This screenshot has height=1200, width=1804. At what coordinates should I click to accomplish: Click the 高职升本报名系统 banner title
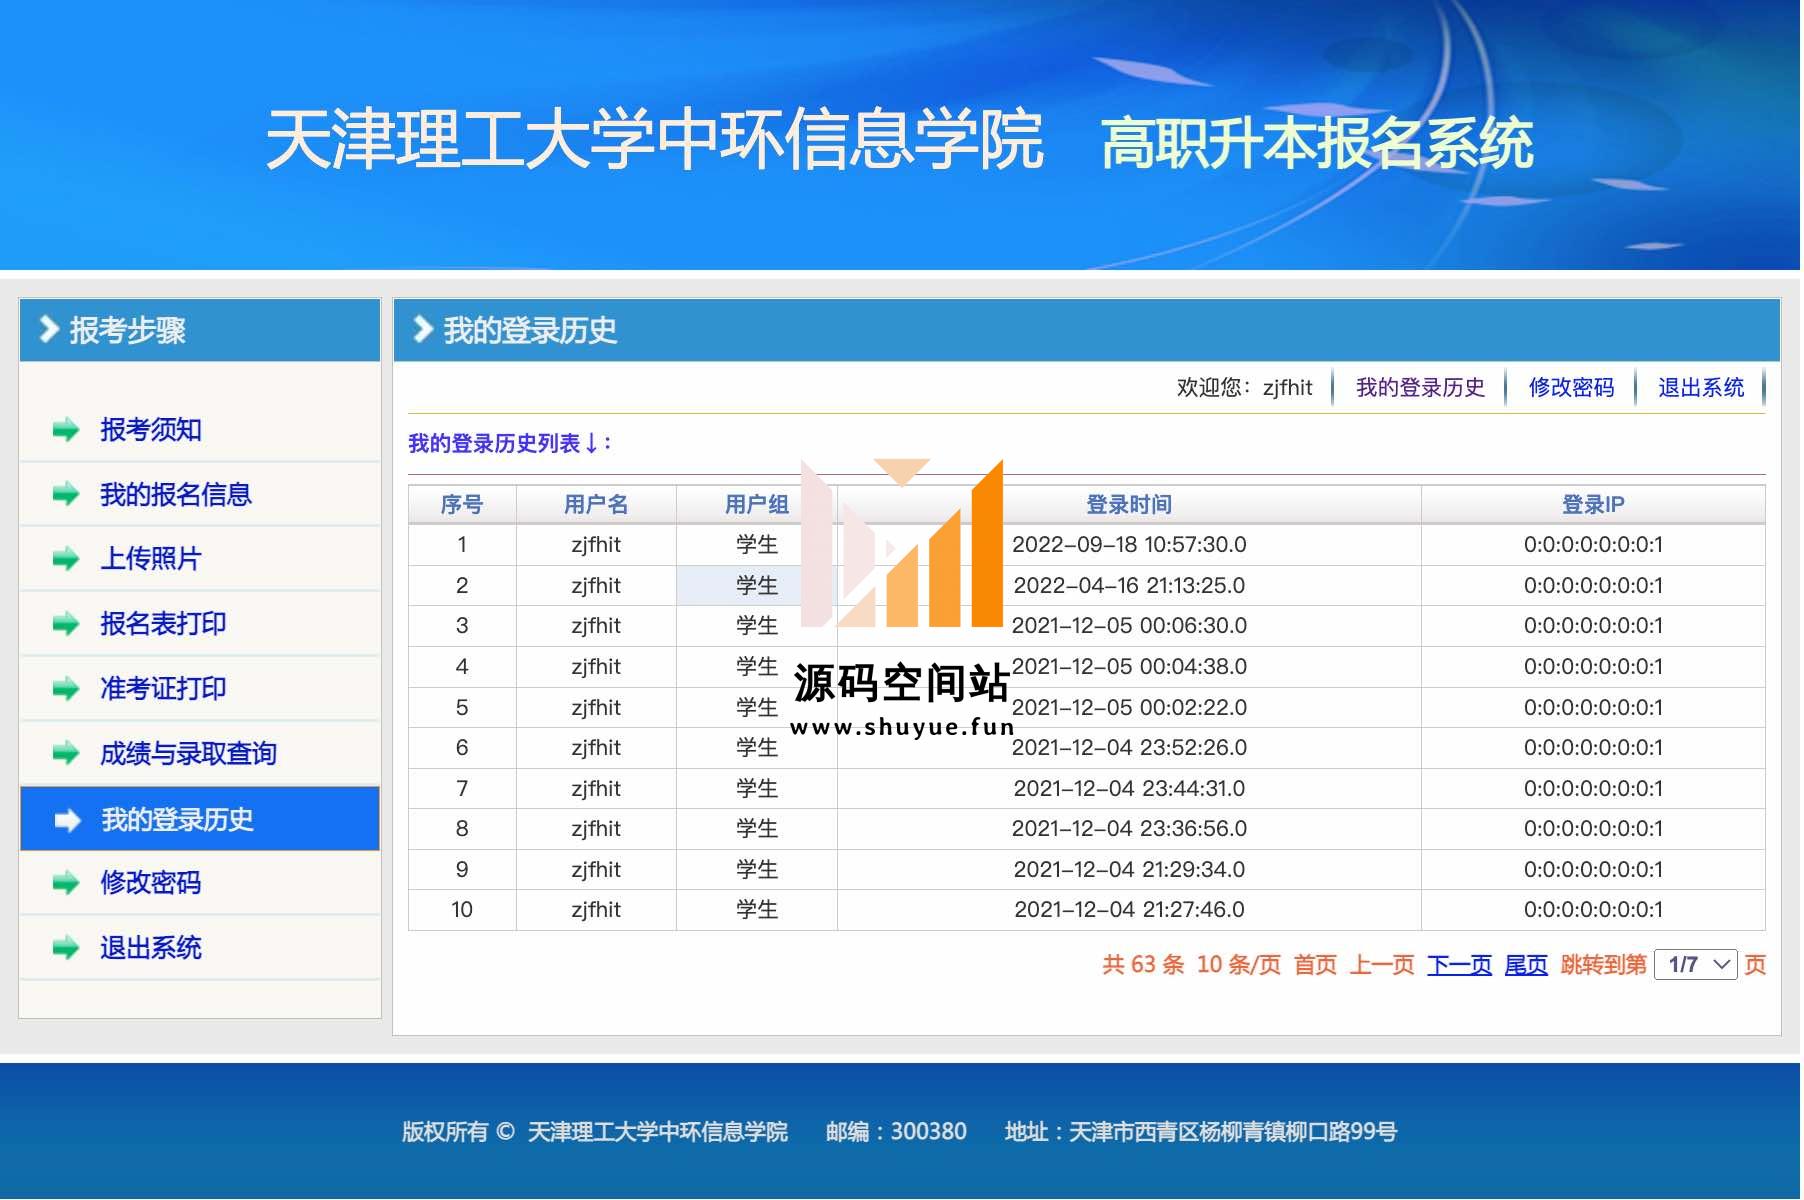point(1317,142)
